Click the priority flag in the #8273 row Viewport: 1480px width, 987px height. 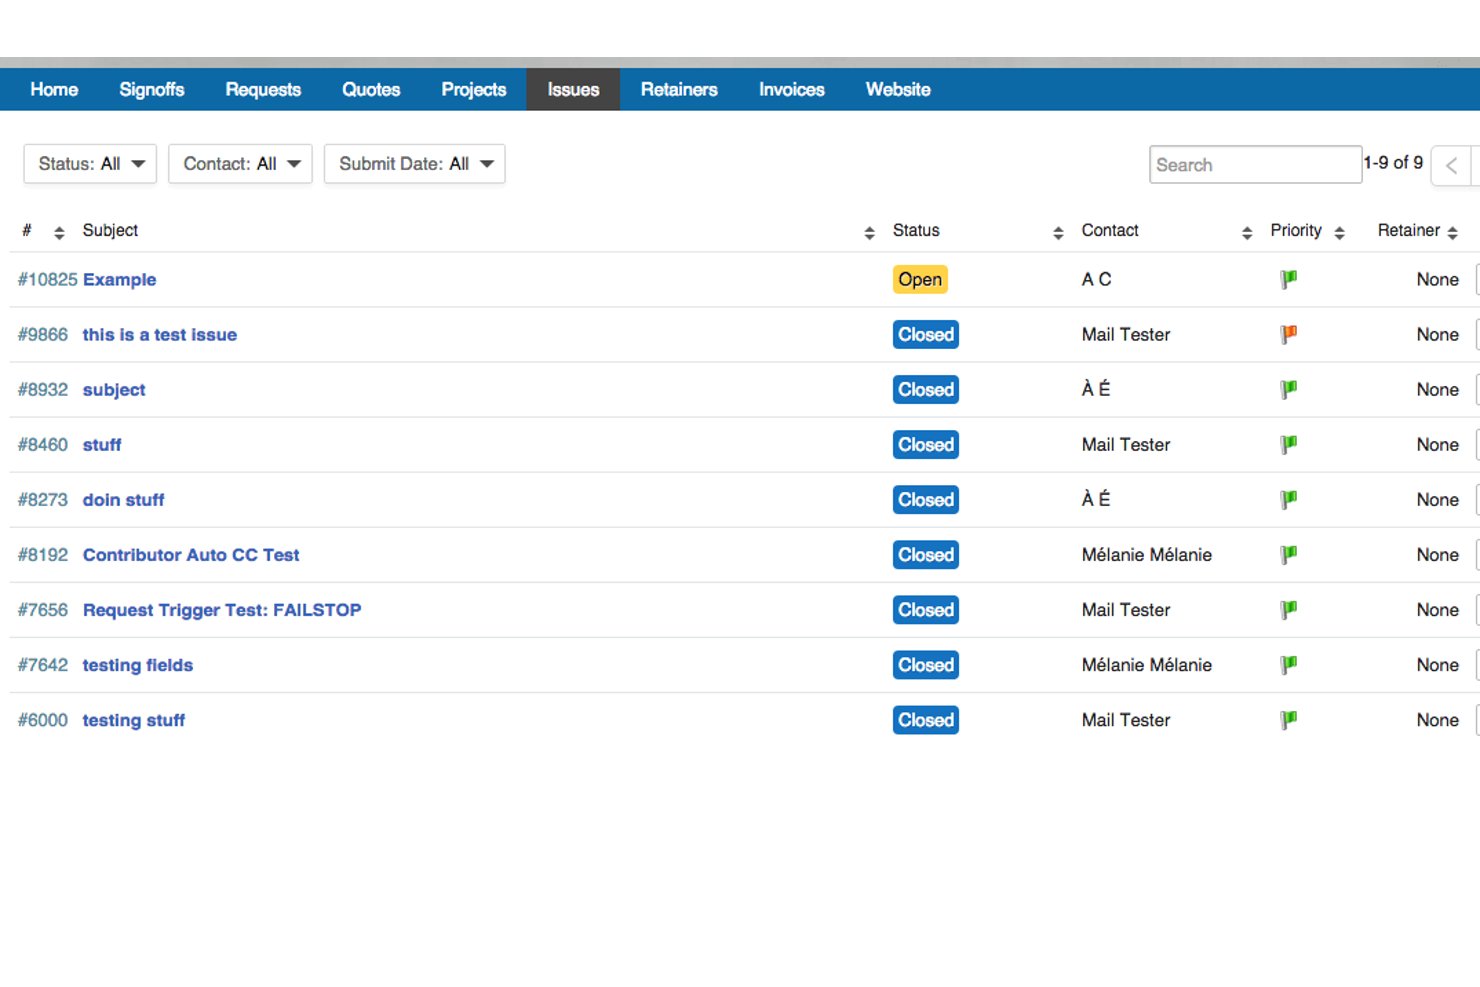tap(1289, 499)
